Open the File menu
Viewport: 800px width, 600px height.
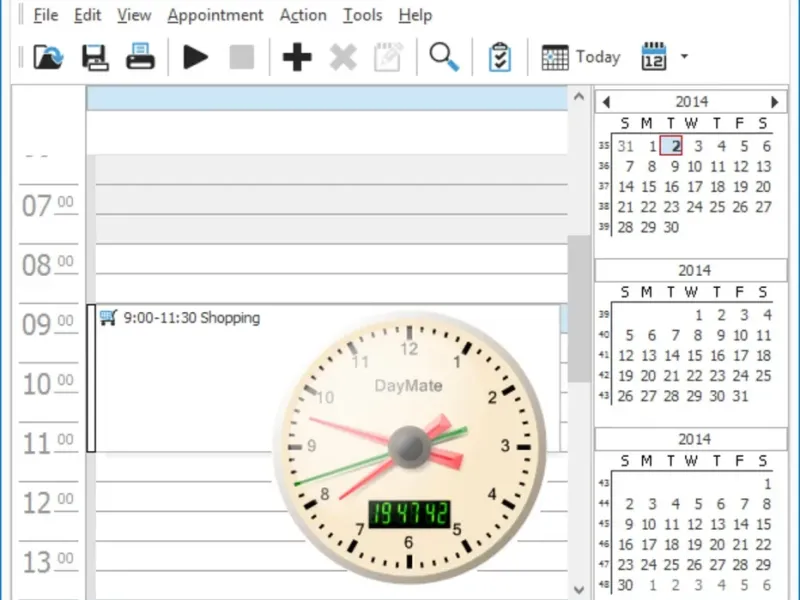tap(45, 15)
